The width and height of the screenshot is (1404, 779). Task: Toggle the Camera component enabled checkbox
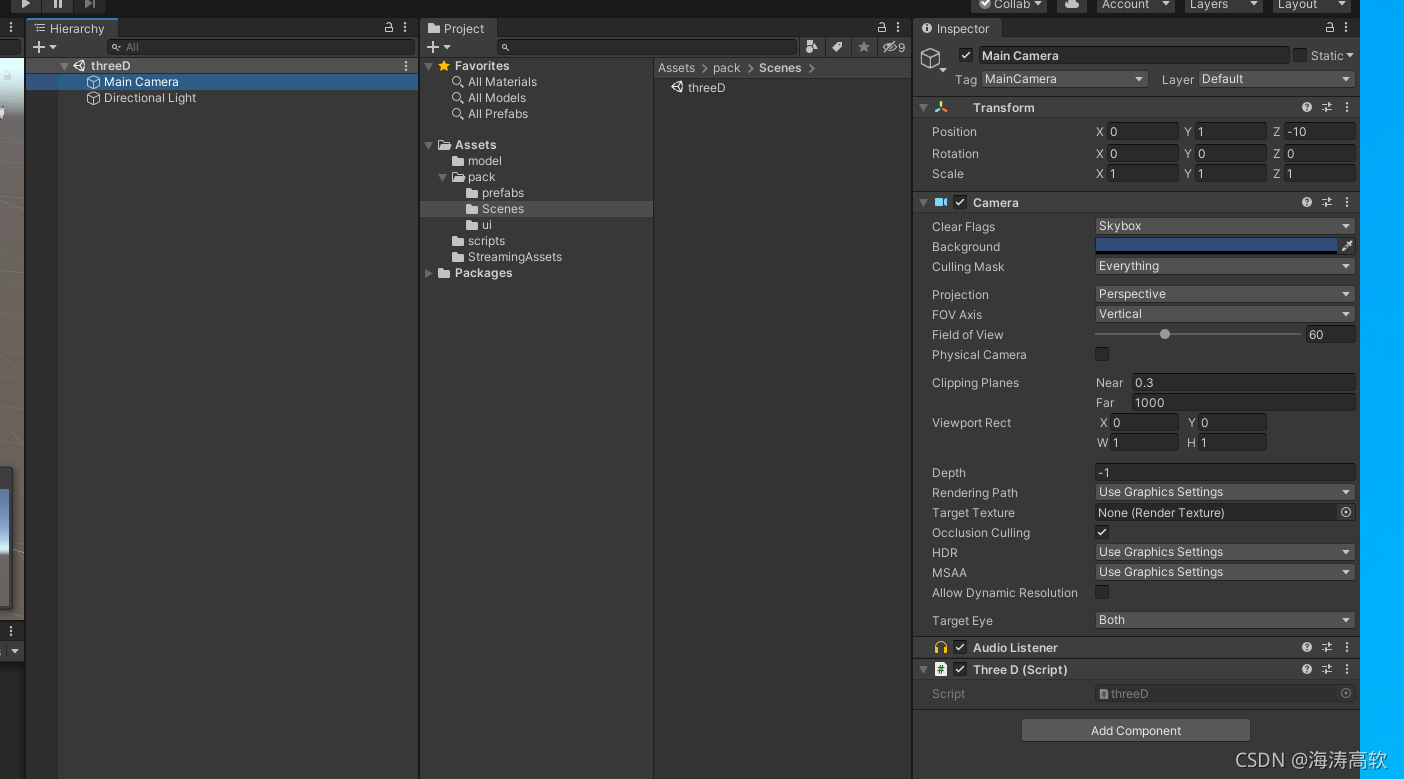tap(960, 202)
